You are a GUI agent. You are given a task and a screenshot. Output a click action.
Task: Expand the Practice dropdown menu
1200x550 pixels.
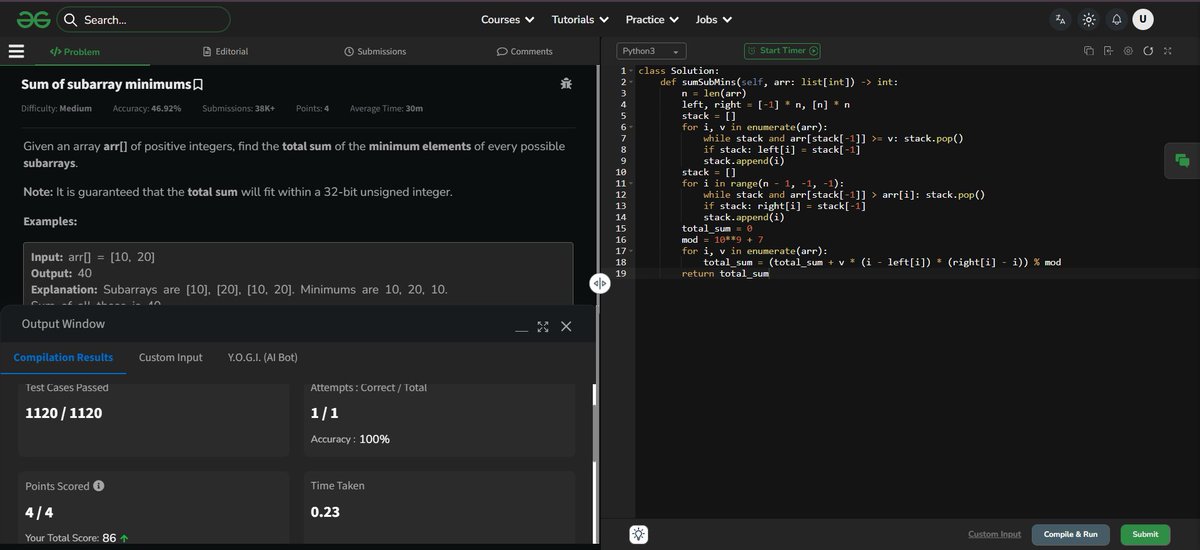[652, 19]
